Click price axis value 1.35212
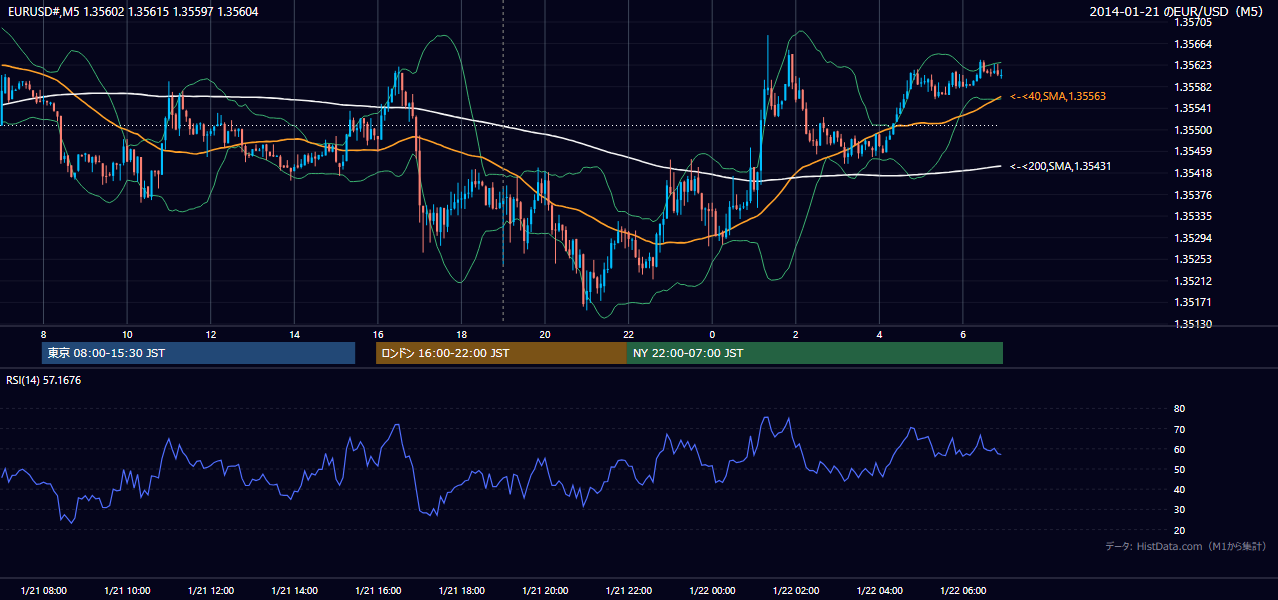1278x600 pixels. (1193, 281)
